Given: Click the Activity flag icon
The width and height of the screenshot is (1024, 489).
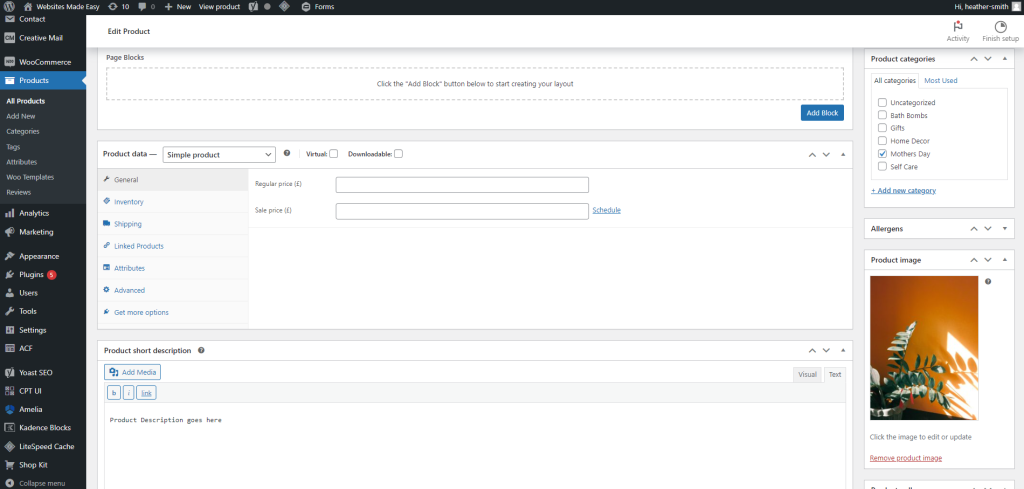Looking at the screenshot, I should click(x=957, y=27).
